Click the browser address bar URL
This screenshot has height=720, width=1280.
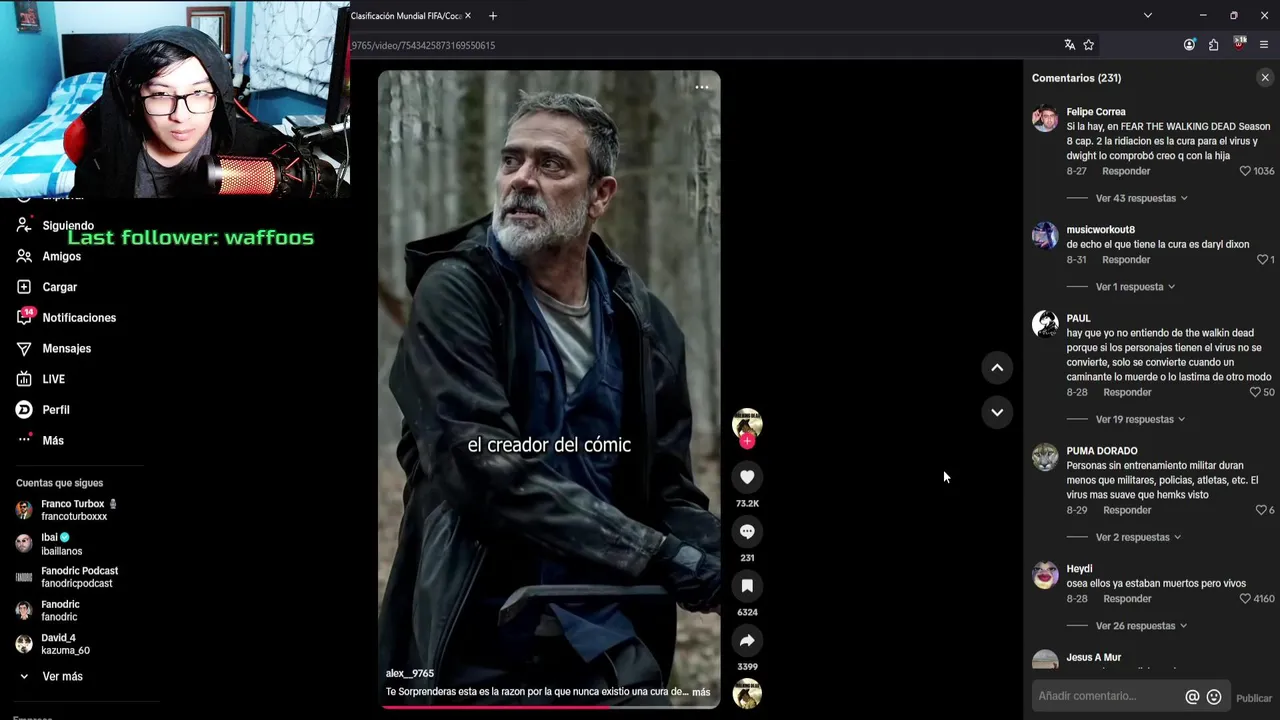click(x=423, y=45)
